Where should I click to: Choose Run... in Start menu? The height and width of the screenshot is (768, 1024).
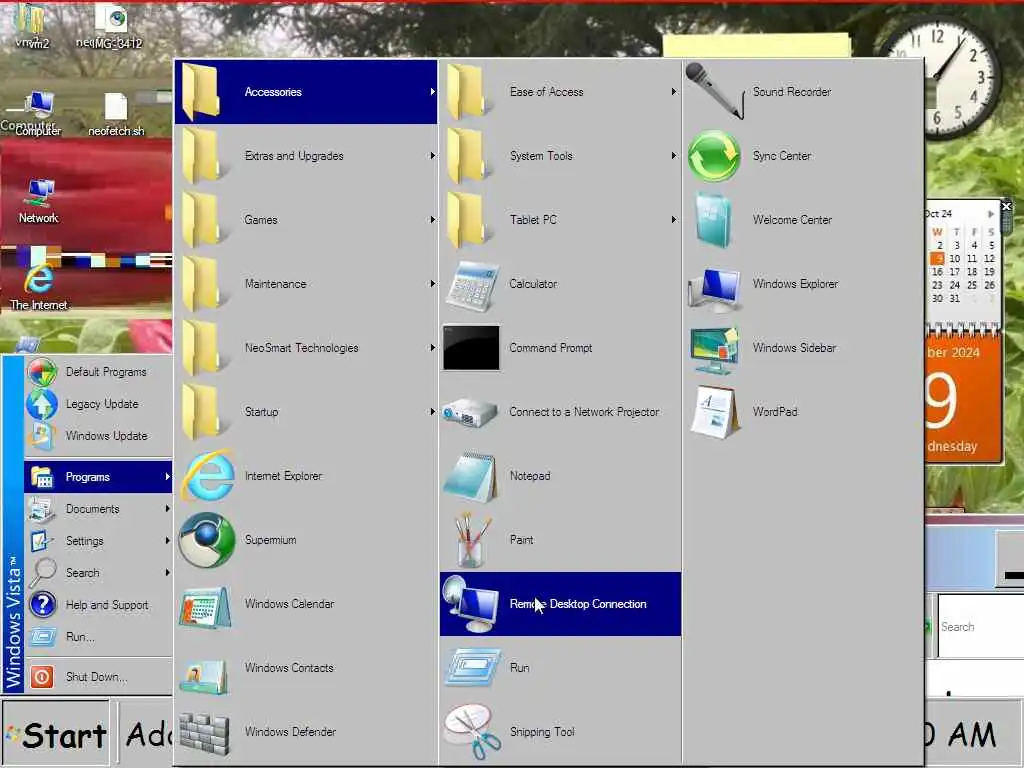point(99,637)
